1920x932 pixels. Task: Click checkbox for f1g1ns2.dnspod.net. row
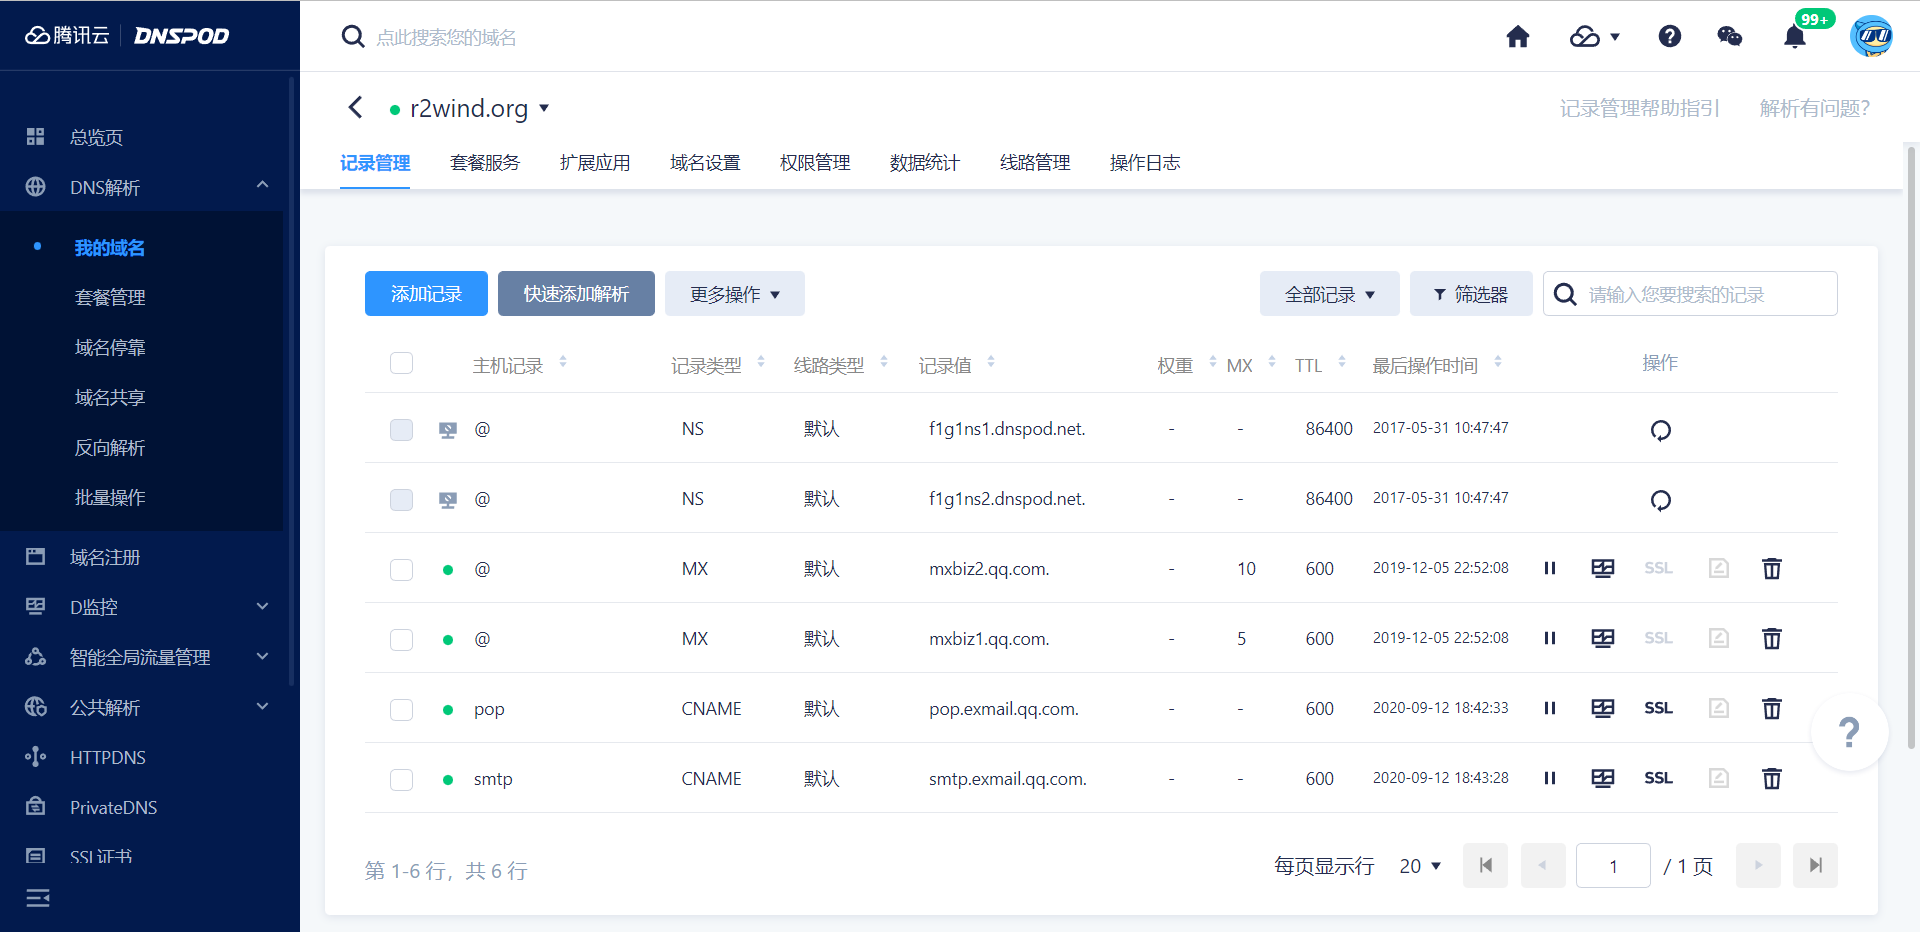point(401,499)
